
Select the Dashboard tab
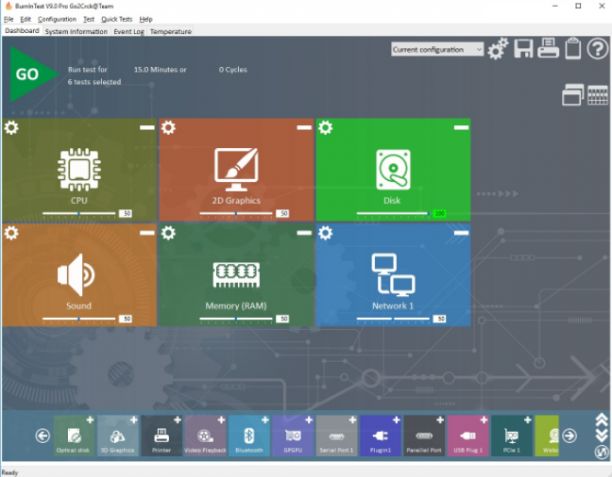(22, 31)
